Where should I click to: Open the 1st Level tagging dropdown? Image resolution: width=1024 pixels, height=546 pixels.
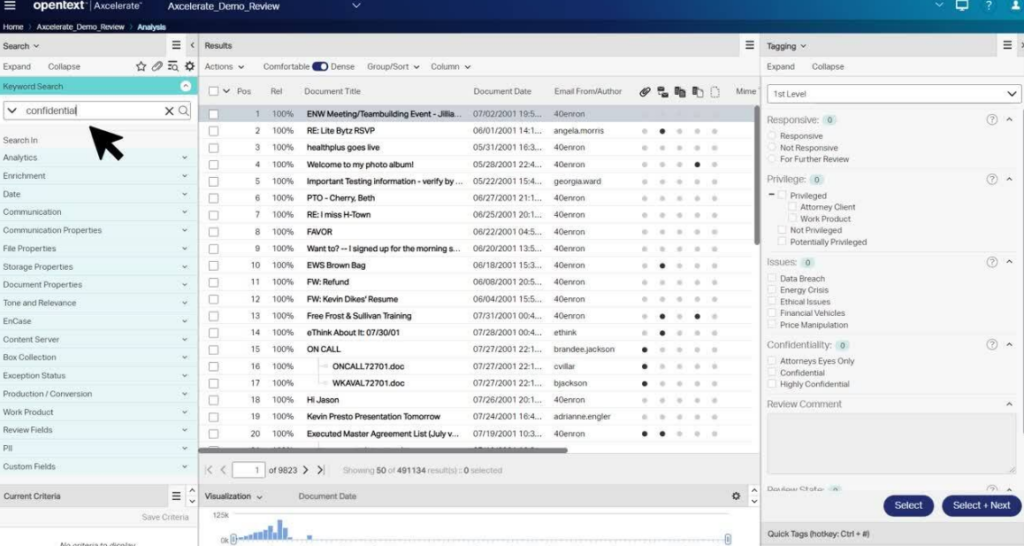pyautogui.click(x=893, y=93)
